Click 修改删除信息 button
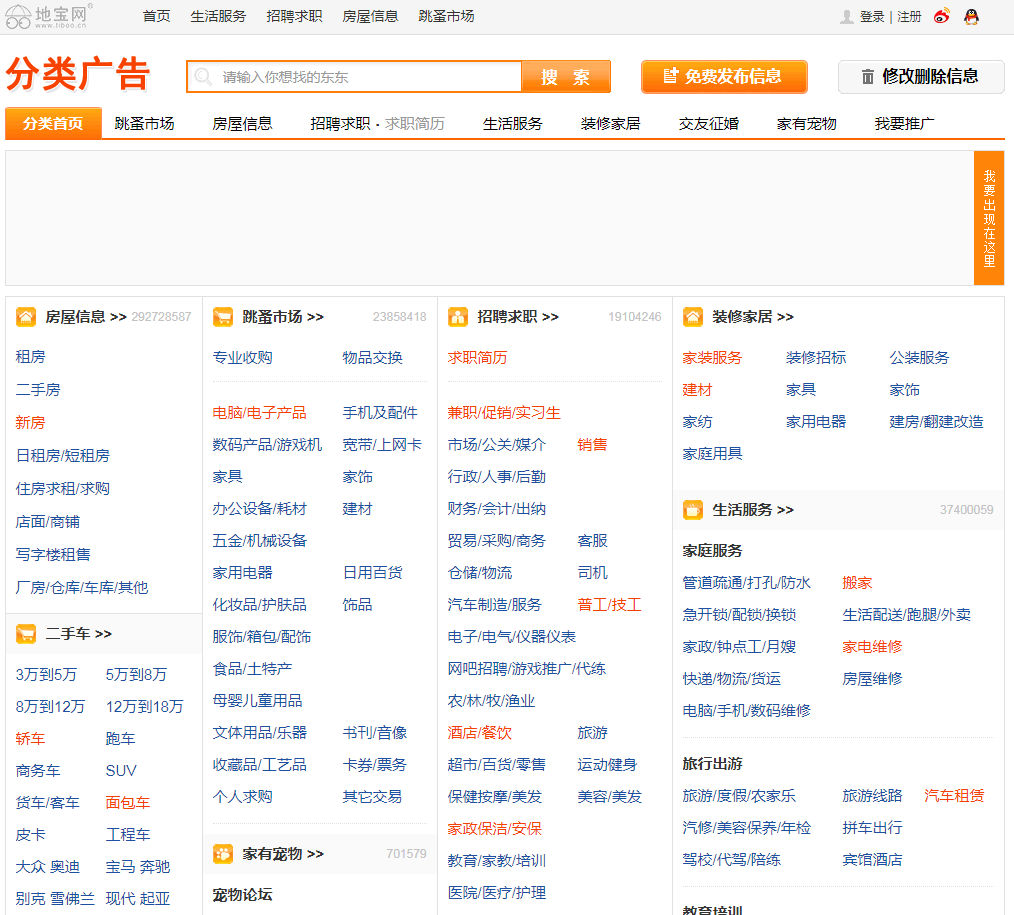 [x=921, y=76]
